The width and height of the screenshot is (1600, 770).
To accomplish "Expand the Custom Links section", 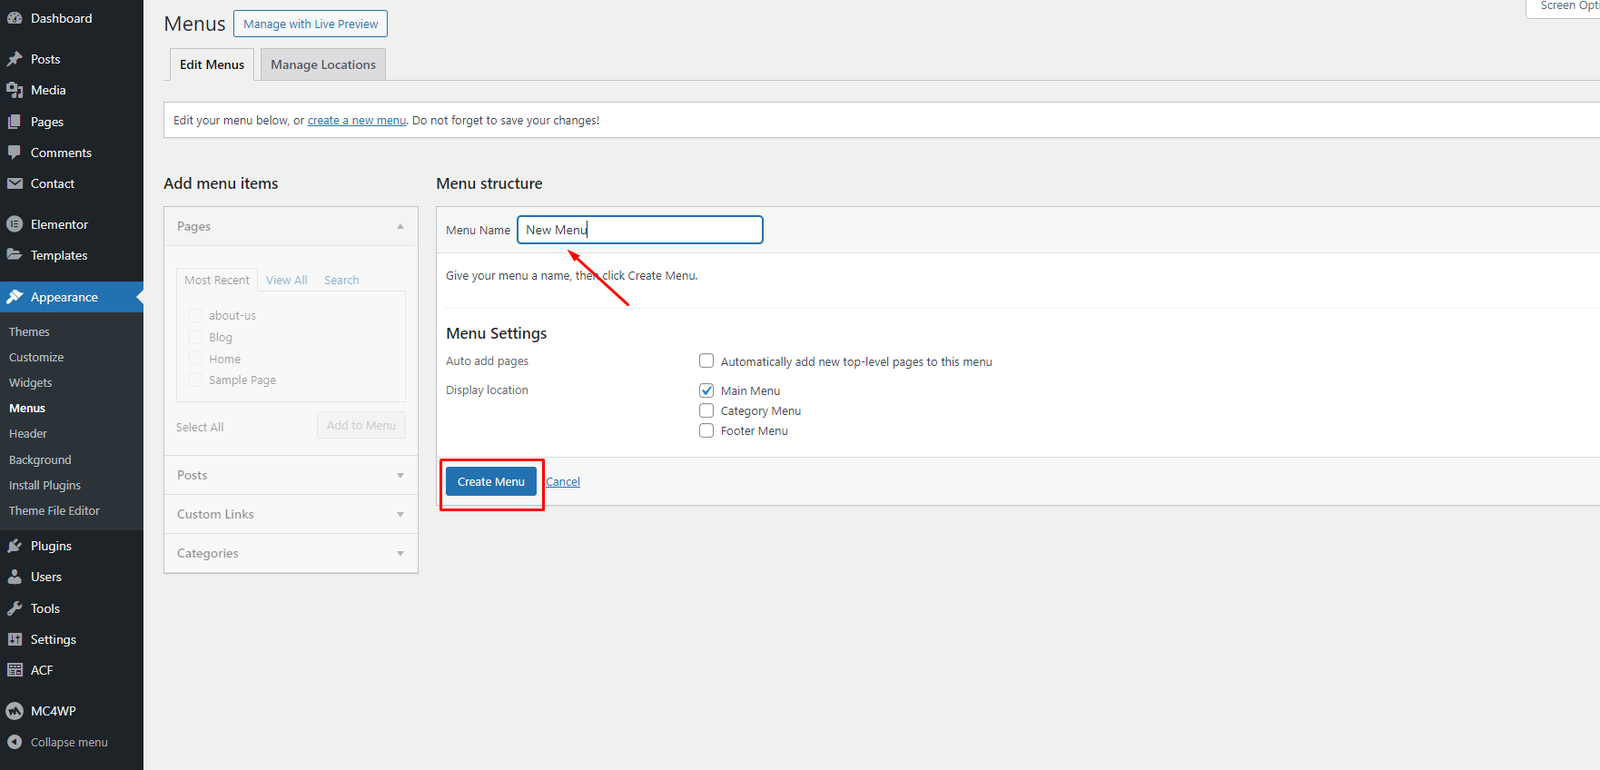I will point(290,514).
